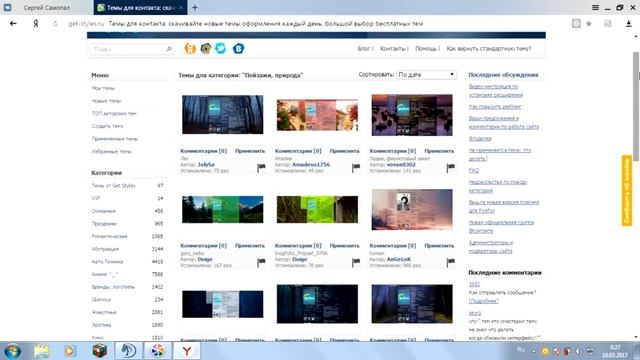This screenshot has width=640, height=360.
Task: Open 'Мои темы' in the side menu
Action: (103, 88)
